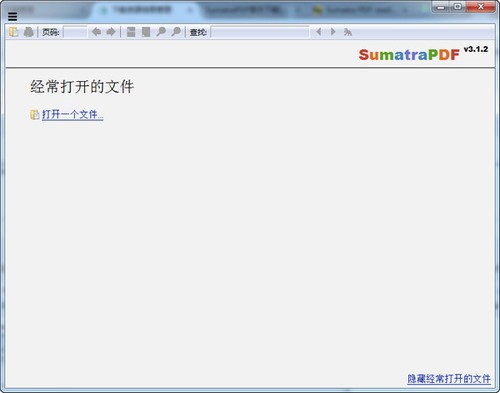
Task: Minimize the SumatraPDF window
Action: click(441, 7)
